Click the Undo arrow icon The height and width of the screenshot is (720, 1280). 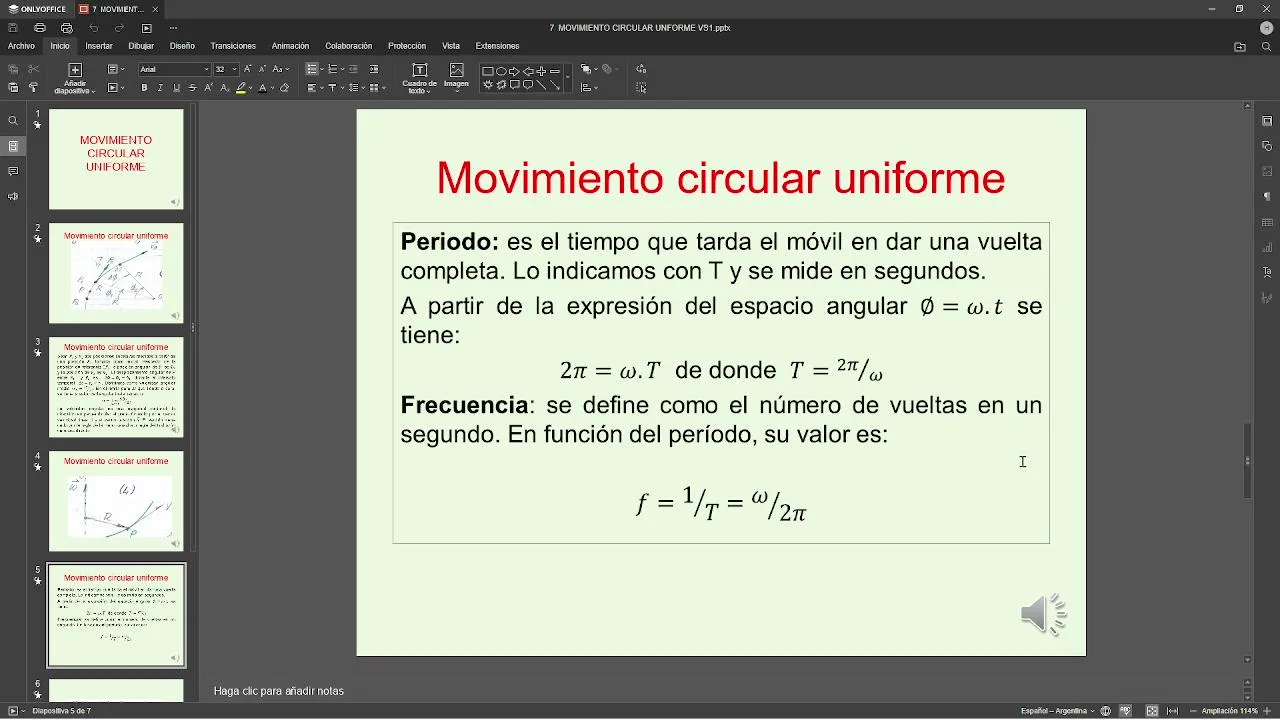pyautogui.click(x=94, y=28)
